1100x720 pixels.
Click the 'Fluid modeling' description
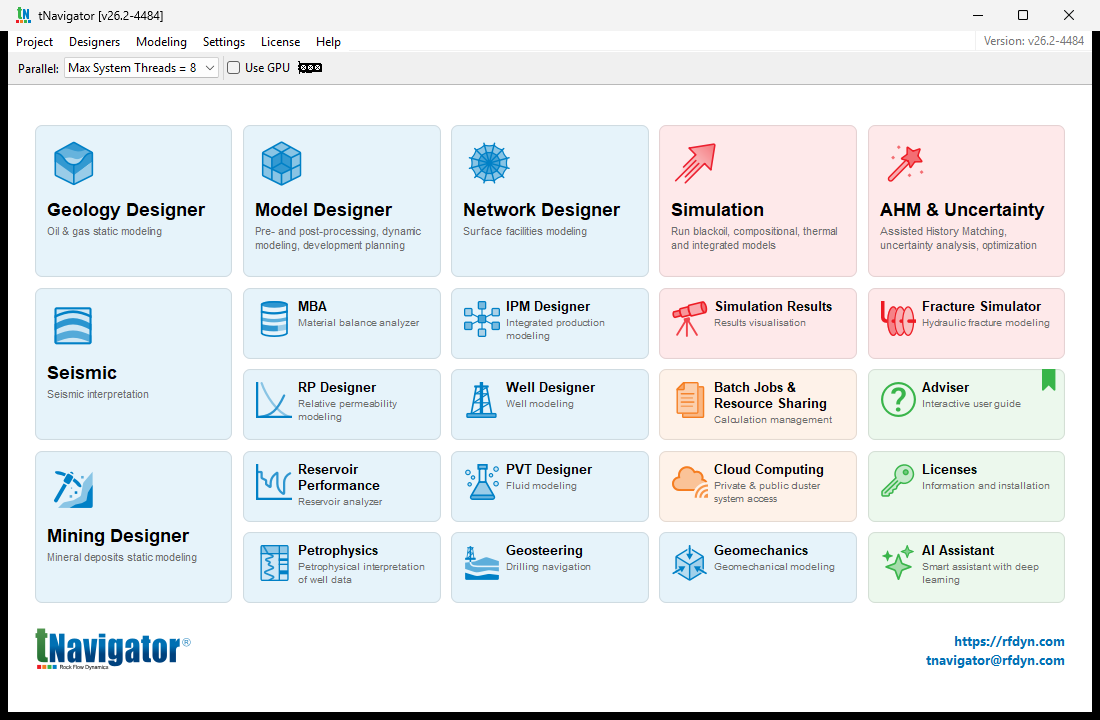click(541, 485)
